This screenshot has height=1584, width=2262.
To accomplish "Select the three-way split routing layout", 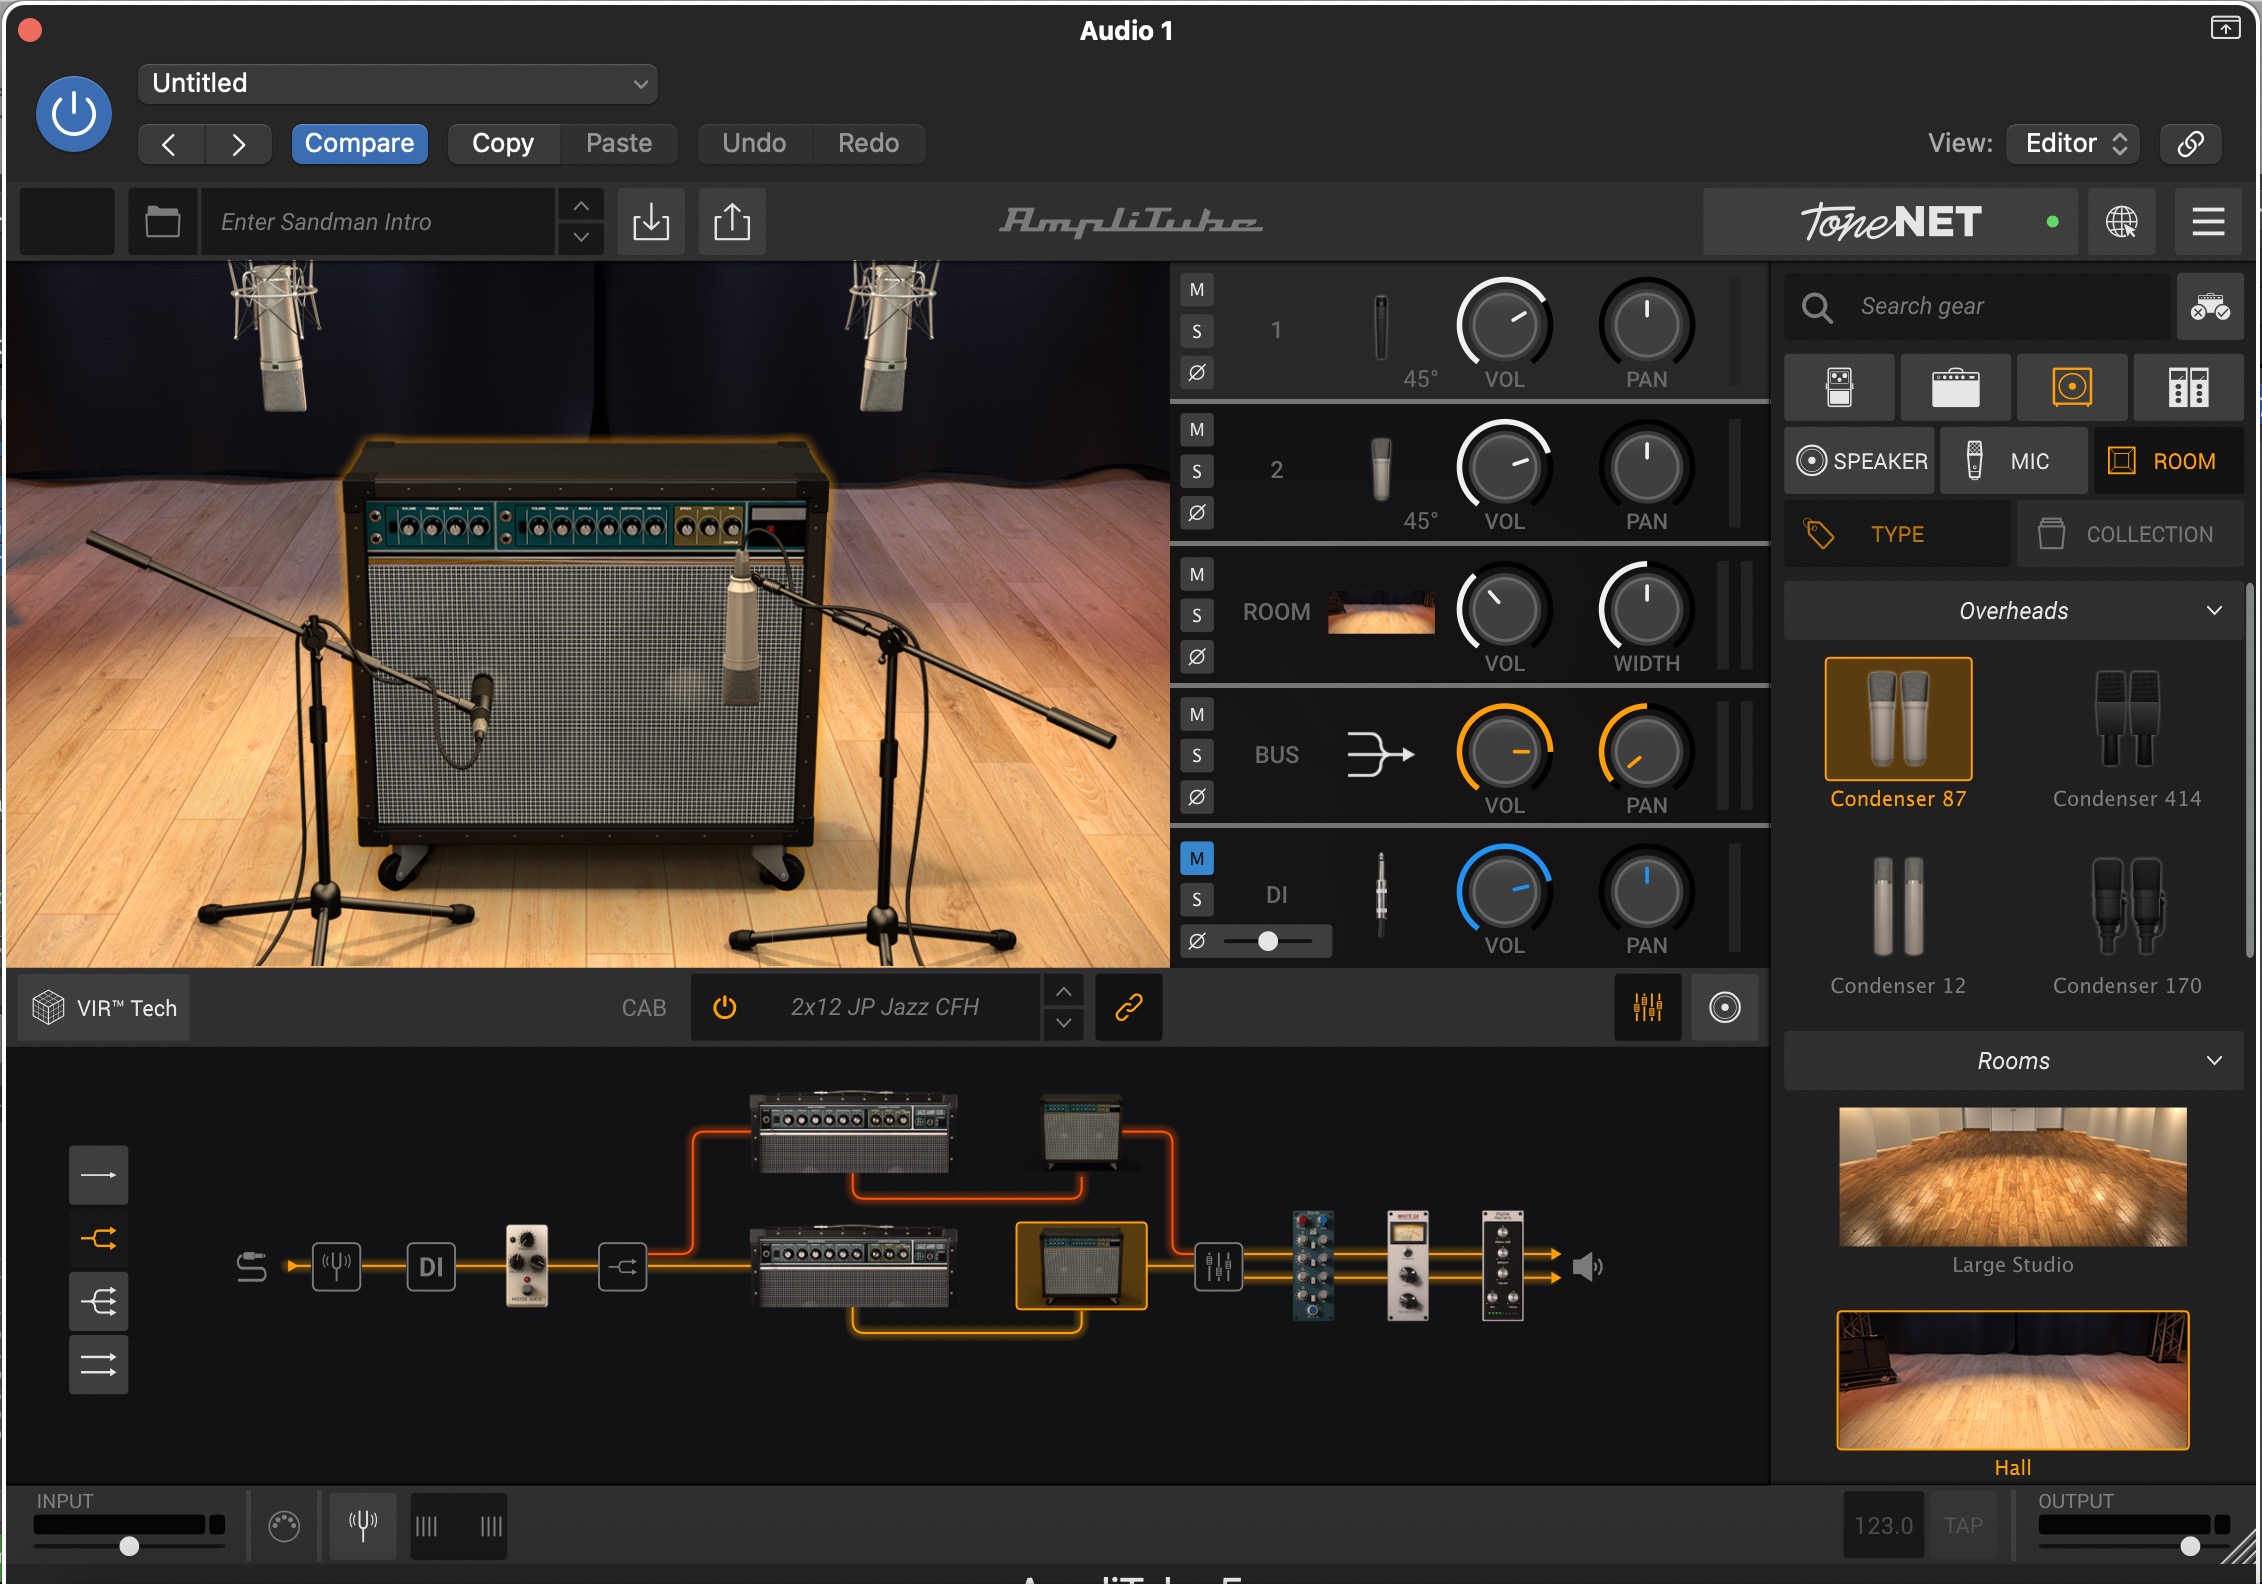I will pyautogui.click(x=98, y=1301).
